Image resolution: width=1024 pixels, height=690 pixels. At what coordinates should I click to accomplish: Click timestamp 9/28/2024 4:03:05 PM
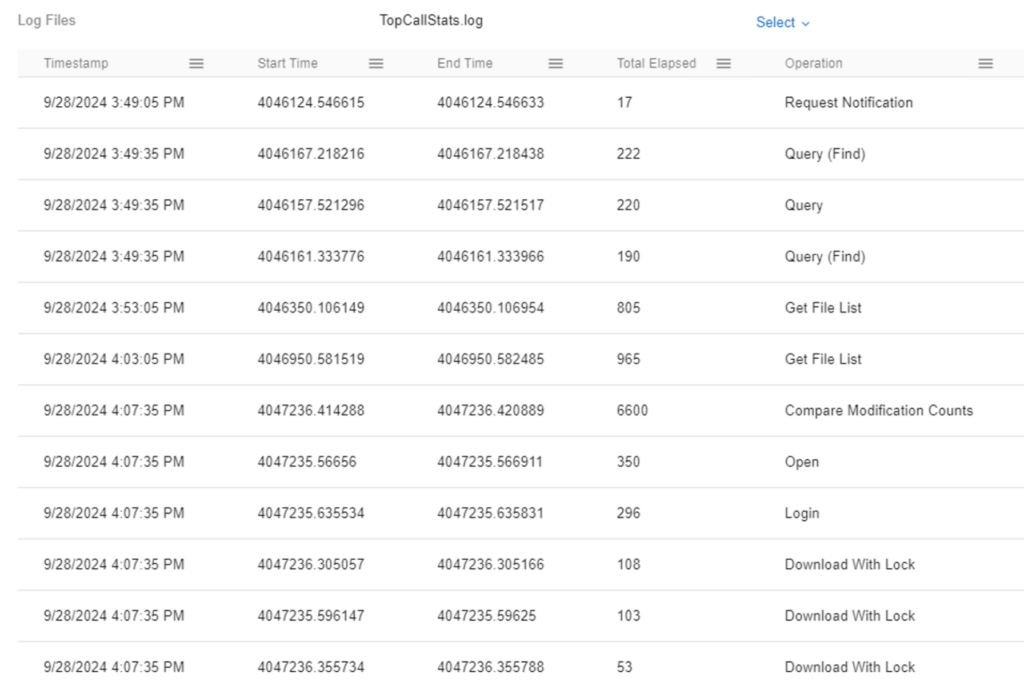(114, 359)
